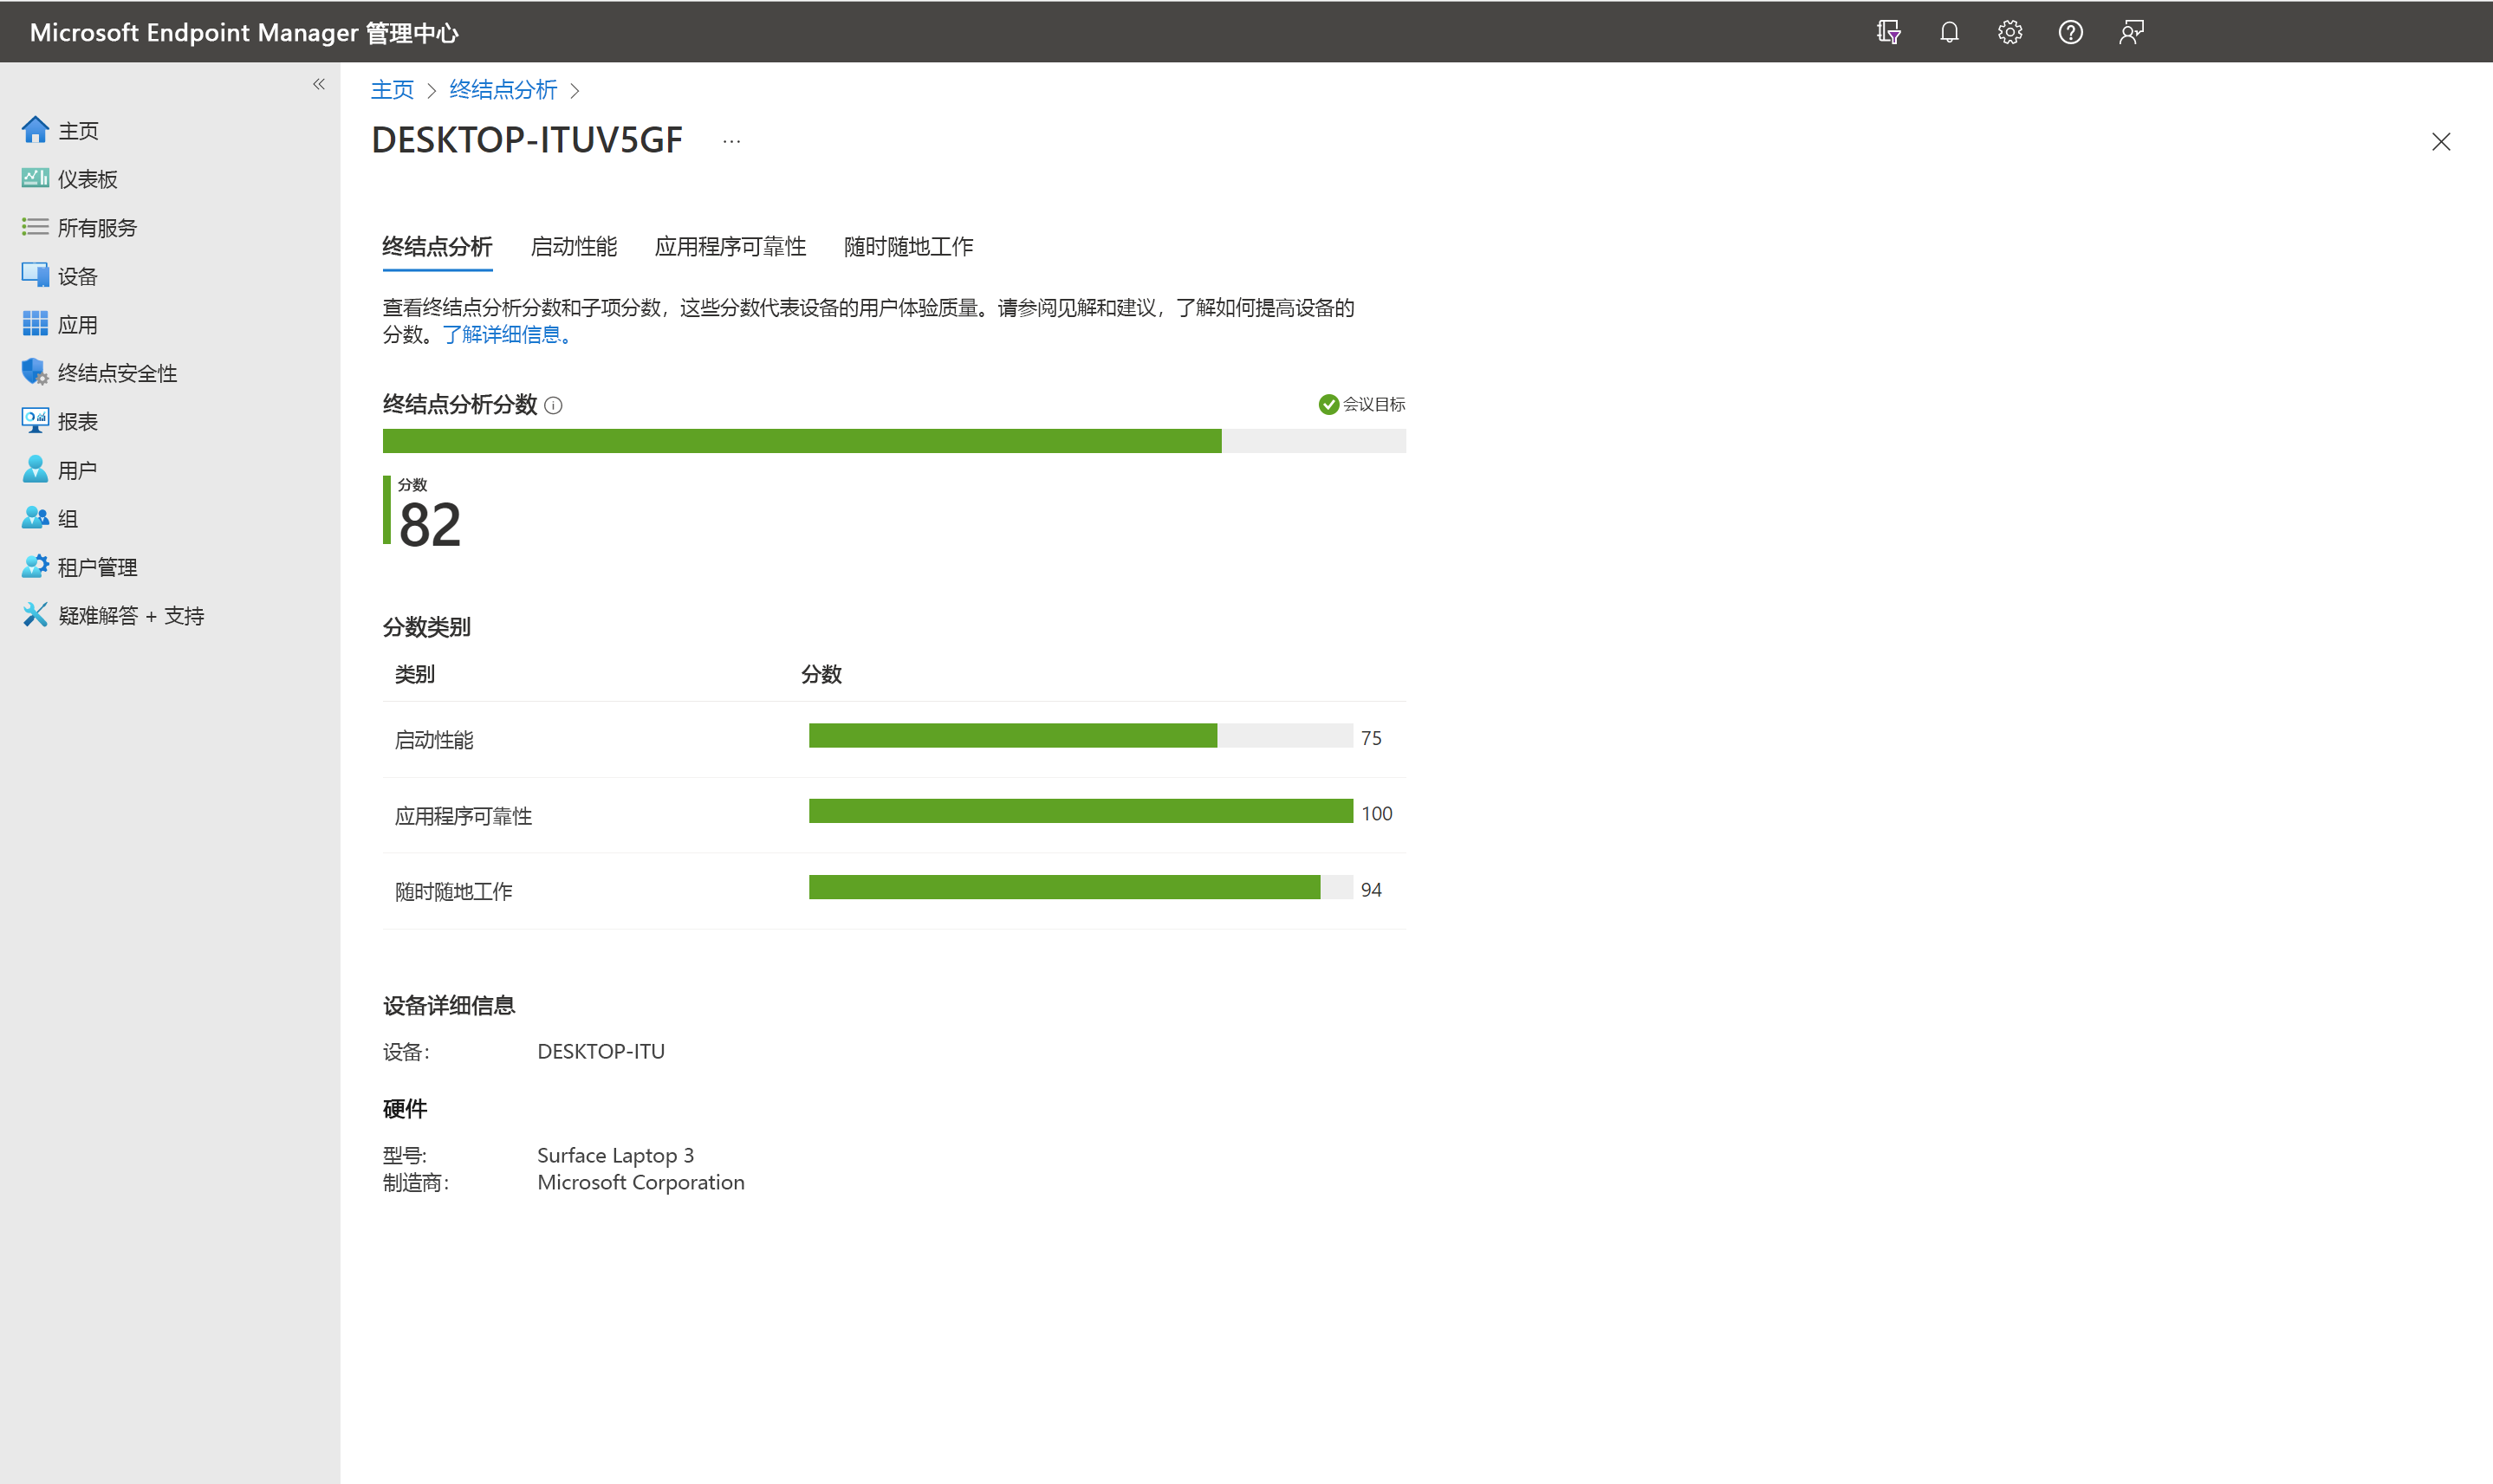2493x1484 pixels.
Task: Click the overall endpoint analytics score bar
Action: pos(894,441)
